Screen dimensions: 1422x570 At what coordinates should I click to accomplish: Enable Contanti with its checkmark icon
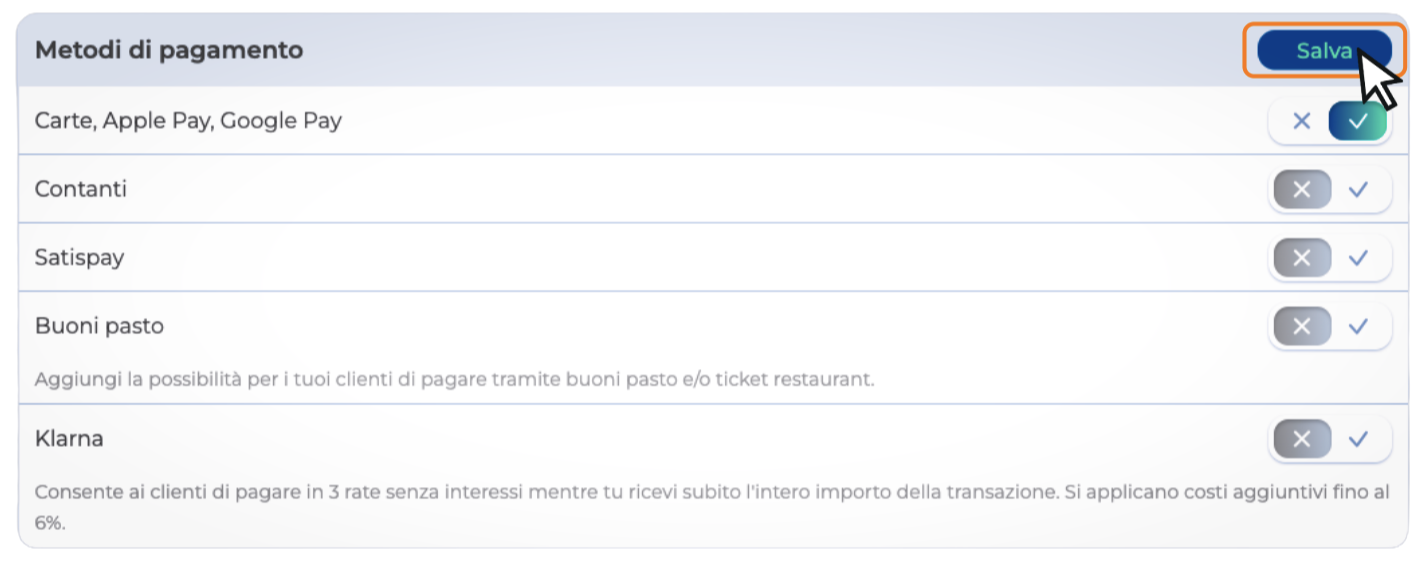coord(1357,189)
